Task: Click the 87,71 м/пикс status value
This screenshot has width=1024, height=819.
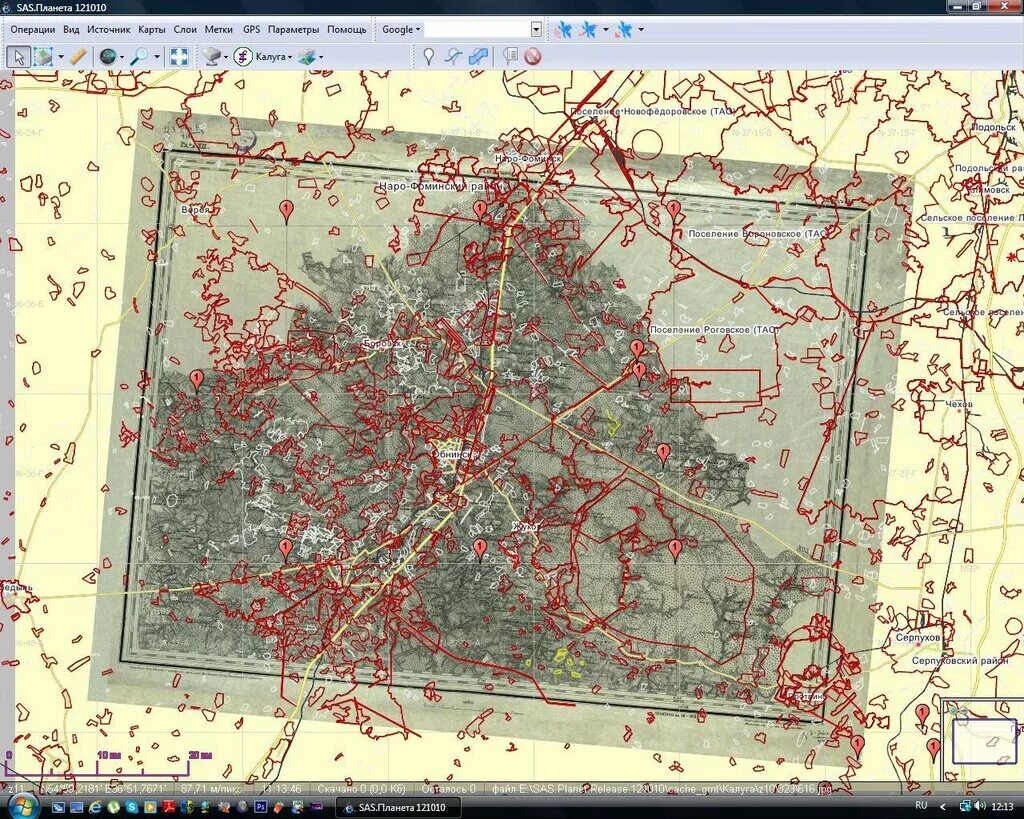Action: [210, 789]
